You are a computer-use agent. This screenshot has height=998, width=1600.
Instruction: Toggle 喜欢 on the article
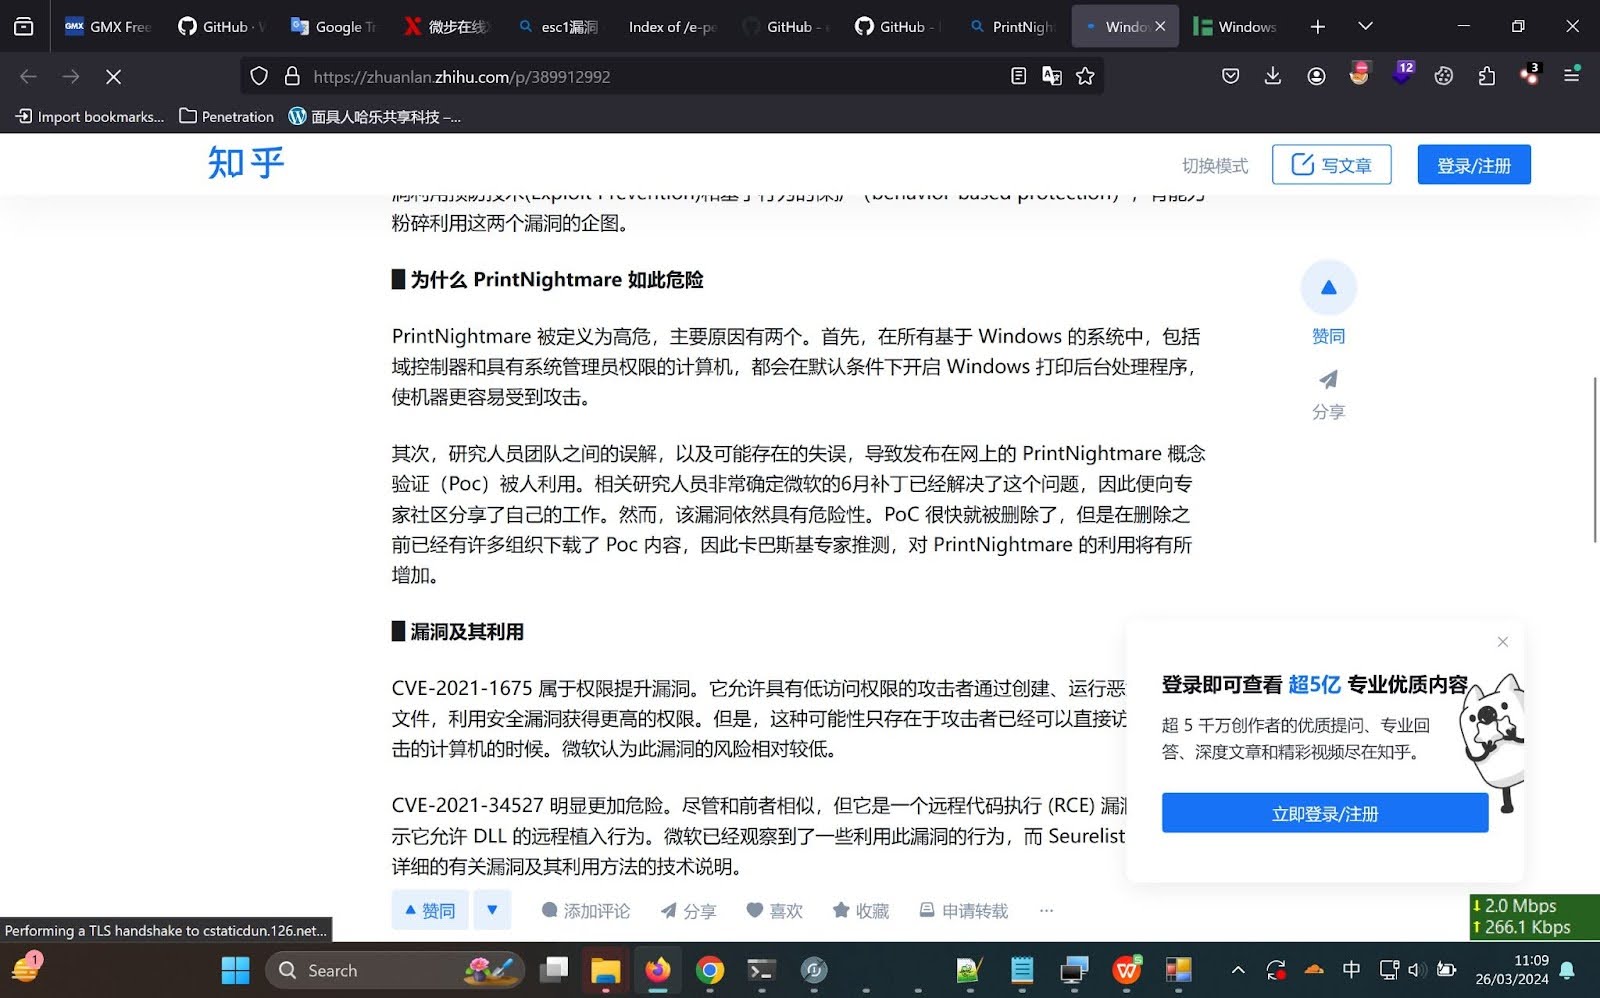(x=775, y=910)
